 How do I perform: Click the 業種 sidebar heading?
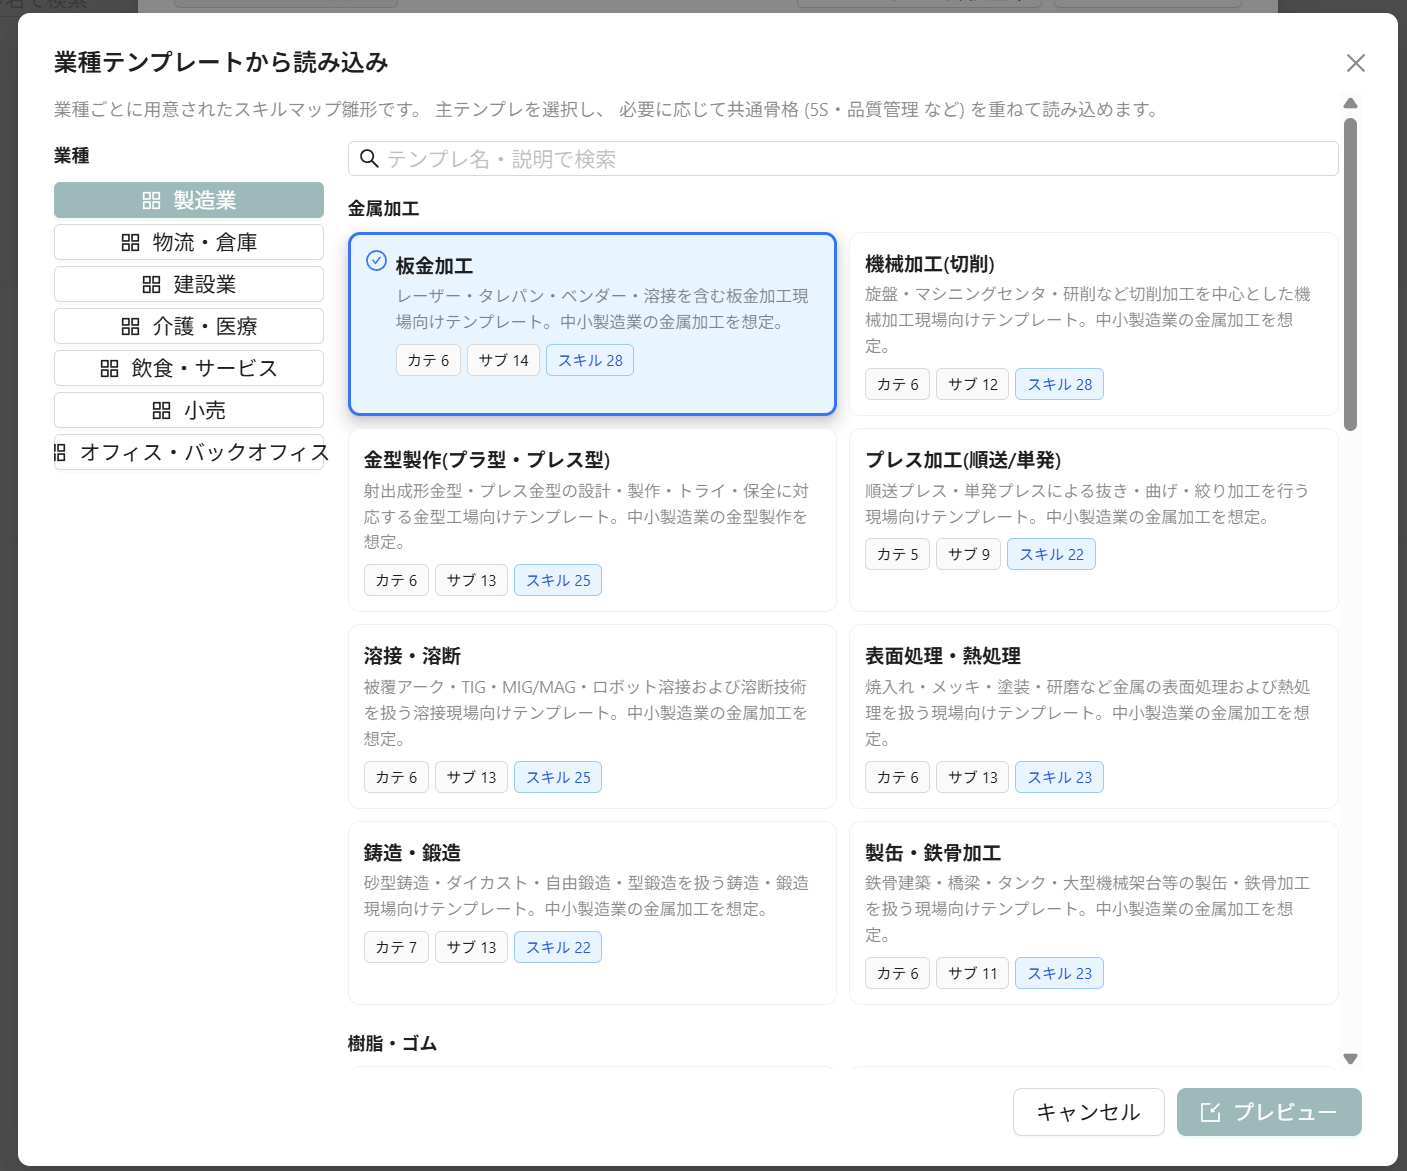point(72,155)
